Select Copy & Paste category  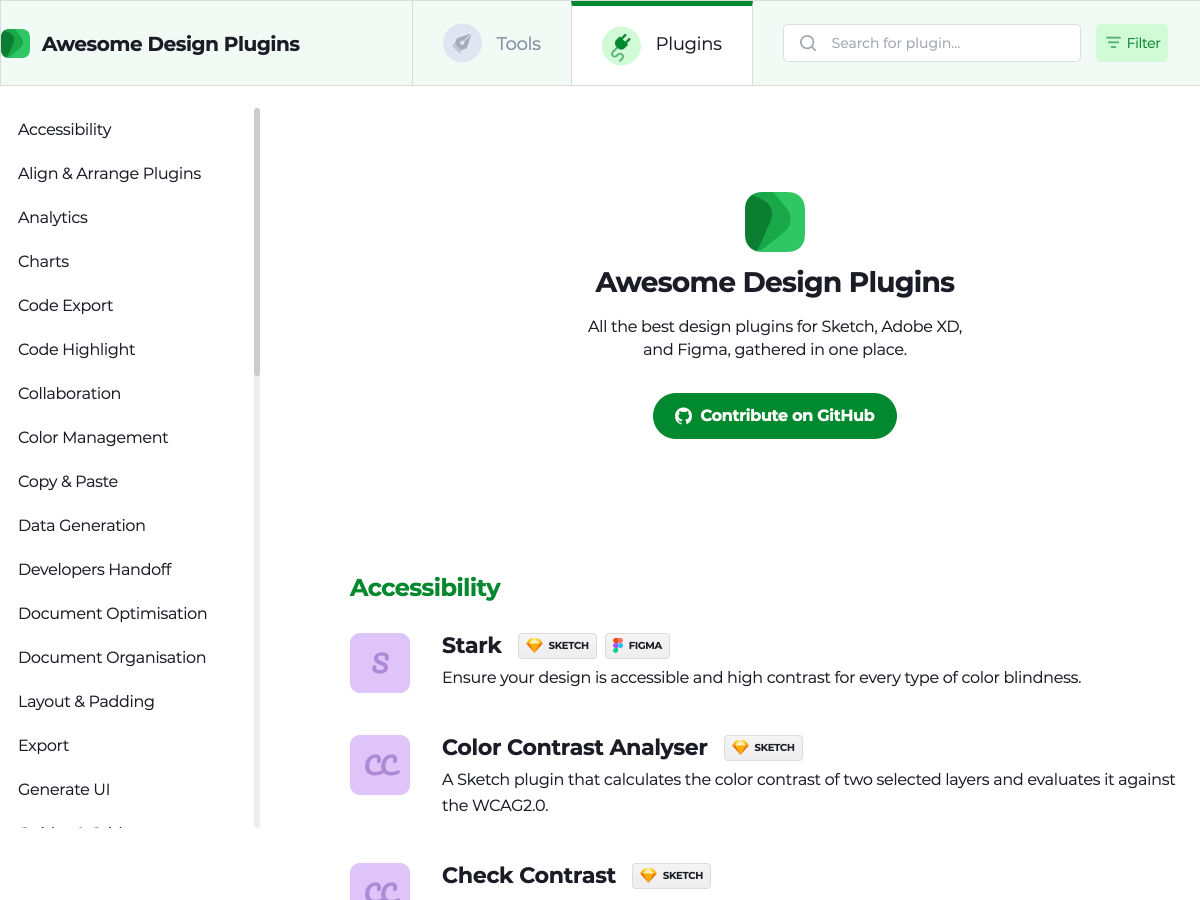[x=68, y=482]
